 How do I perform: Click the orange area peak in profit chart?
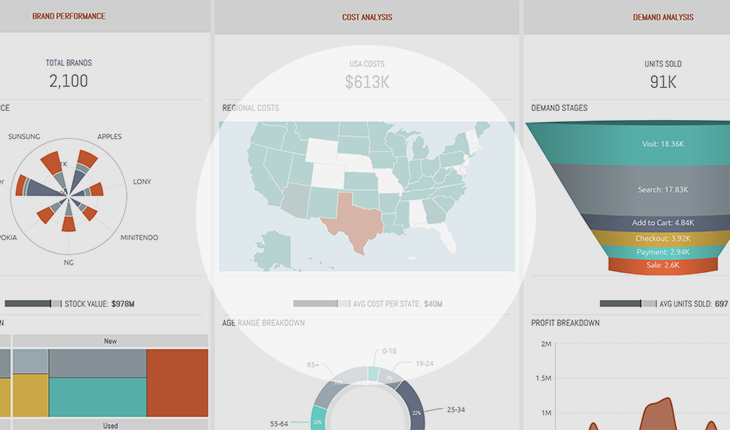(657, 413)
